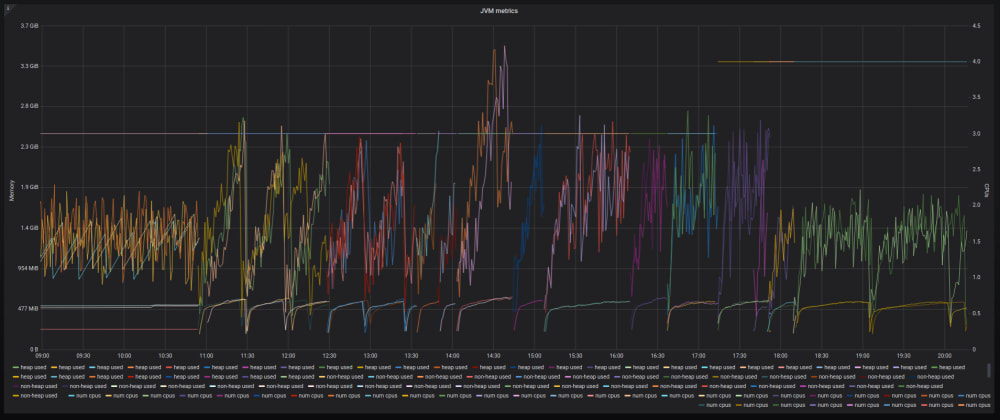Click the 1.0 CPUs axis value

tap(976, 278)
